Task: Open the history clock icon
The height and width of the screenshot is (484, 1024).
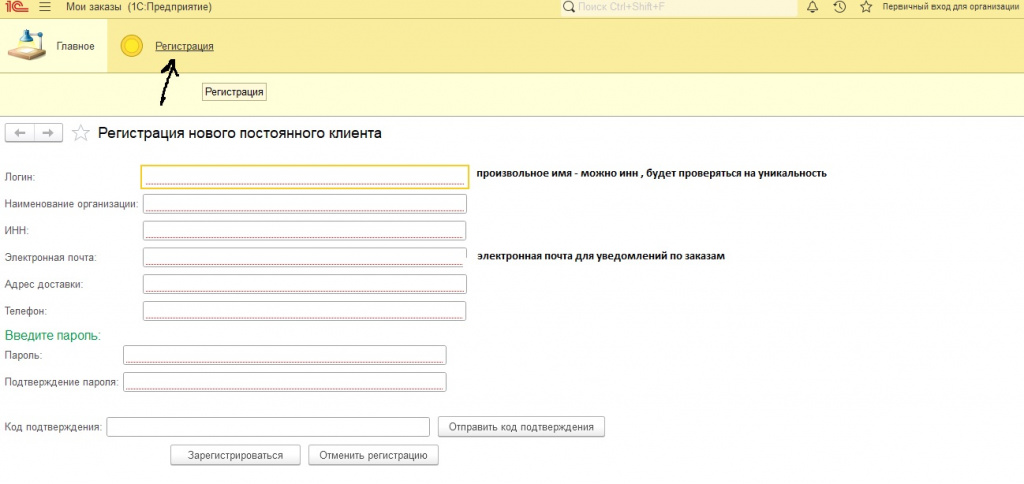Action: (839, 7)
